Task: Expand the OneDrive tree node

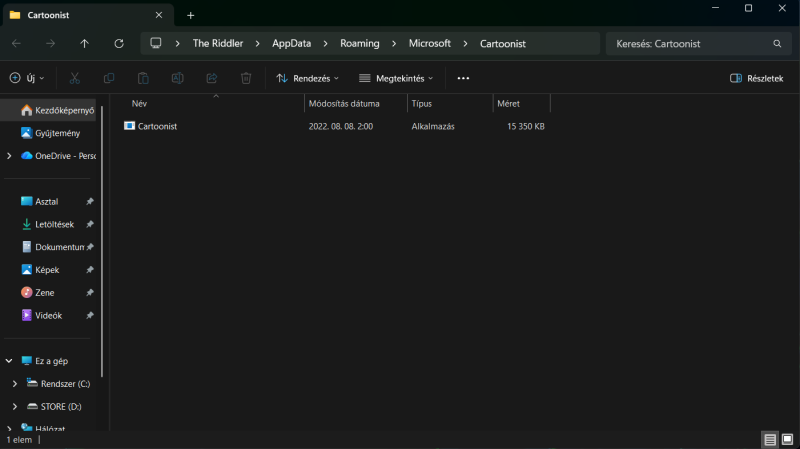Action: click(9, 156)
